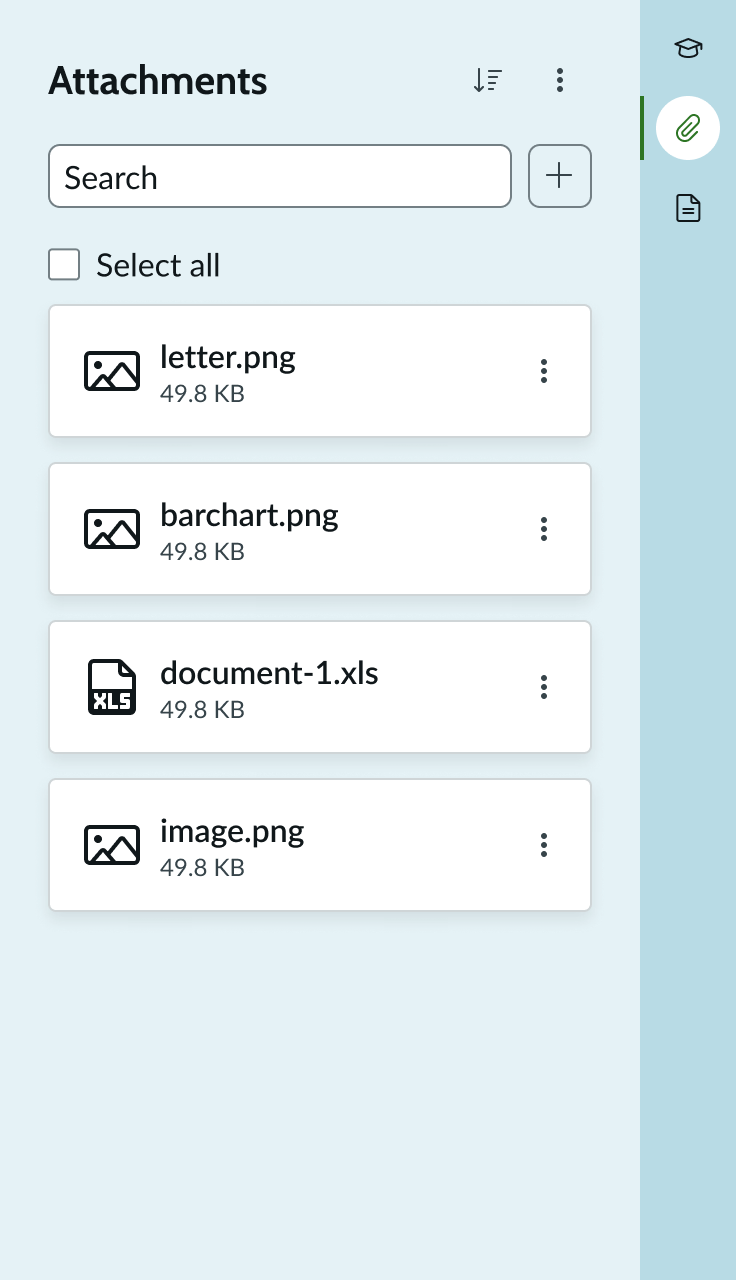Click inside the Search field
Screen dimensions: 736x1280
coord(280,176)
